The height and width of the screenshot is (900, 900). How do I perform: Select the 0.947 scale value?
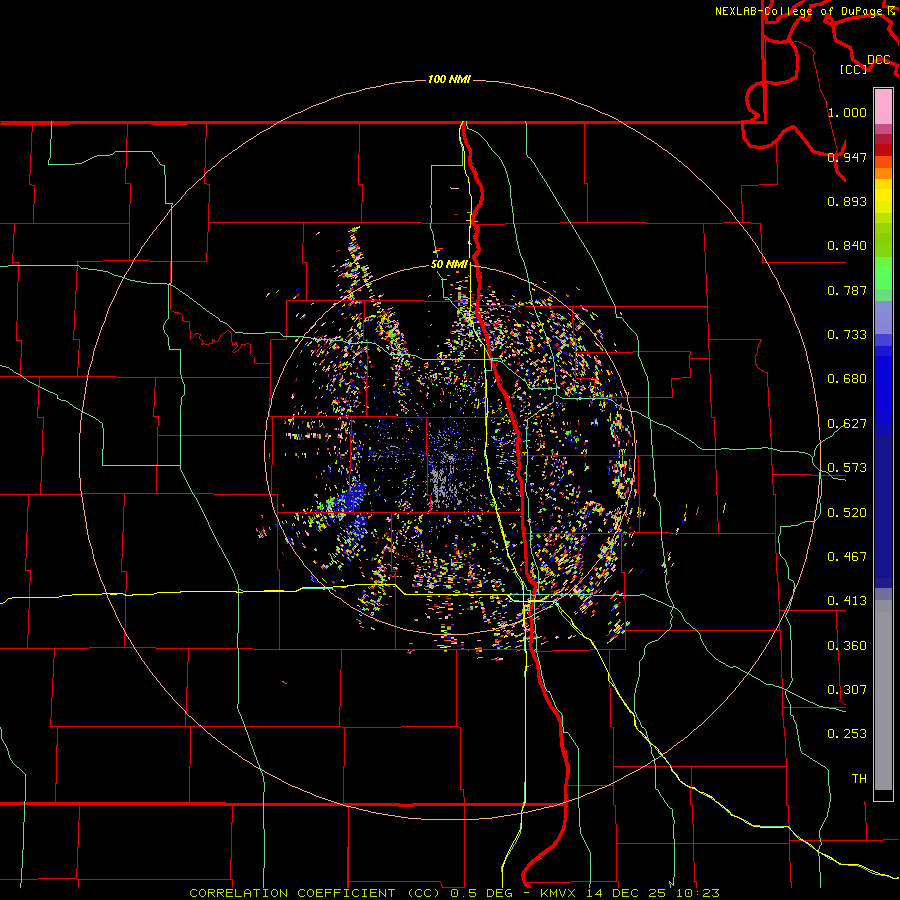847,157
